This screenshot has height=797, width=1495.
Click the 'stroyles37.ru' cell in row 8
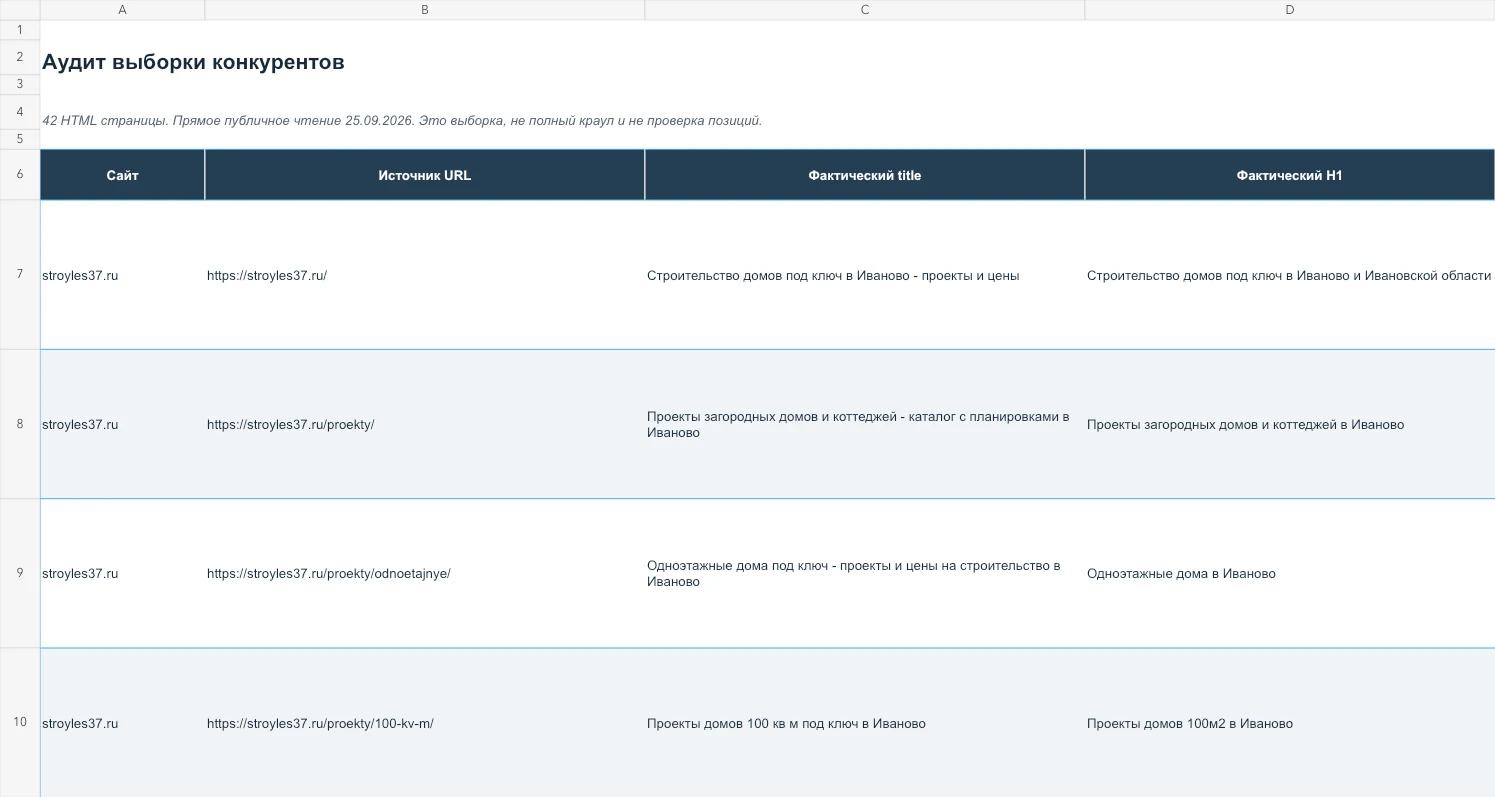[x=122, y=424]
